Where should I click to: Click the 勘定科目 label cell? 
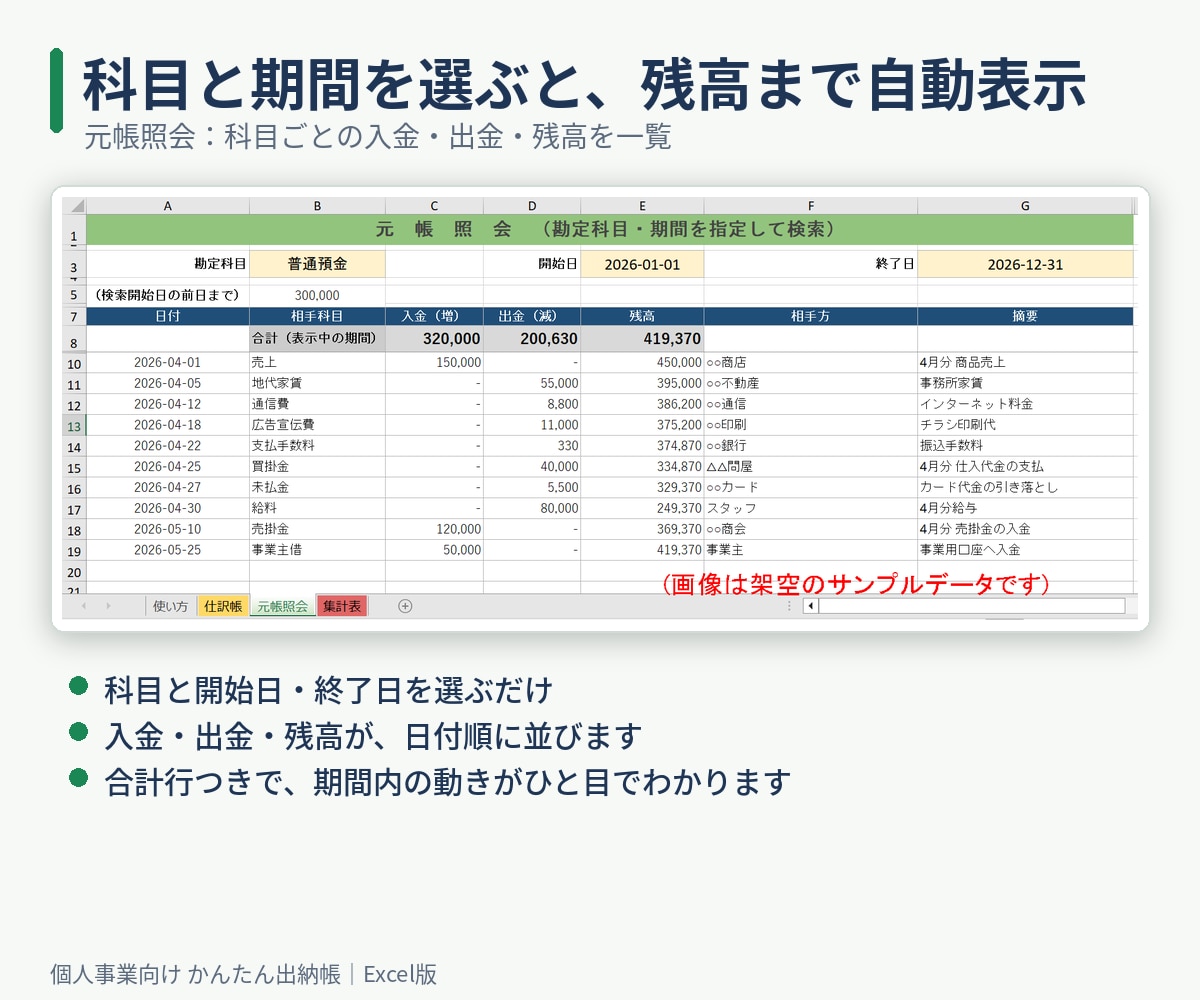pyautogui.click(x=168, y=264)
